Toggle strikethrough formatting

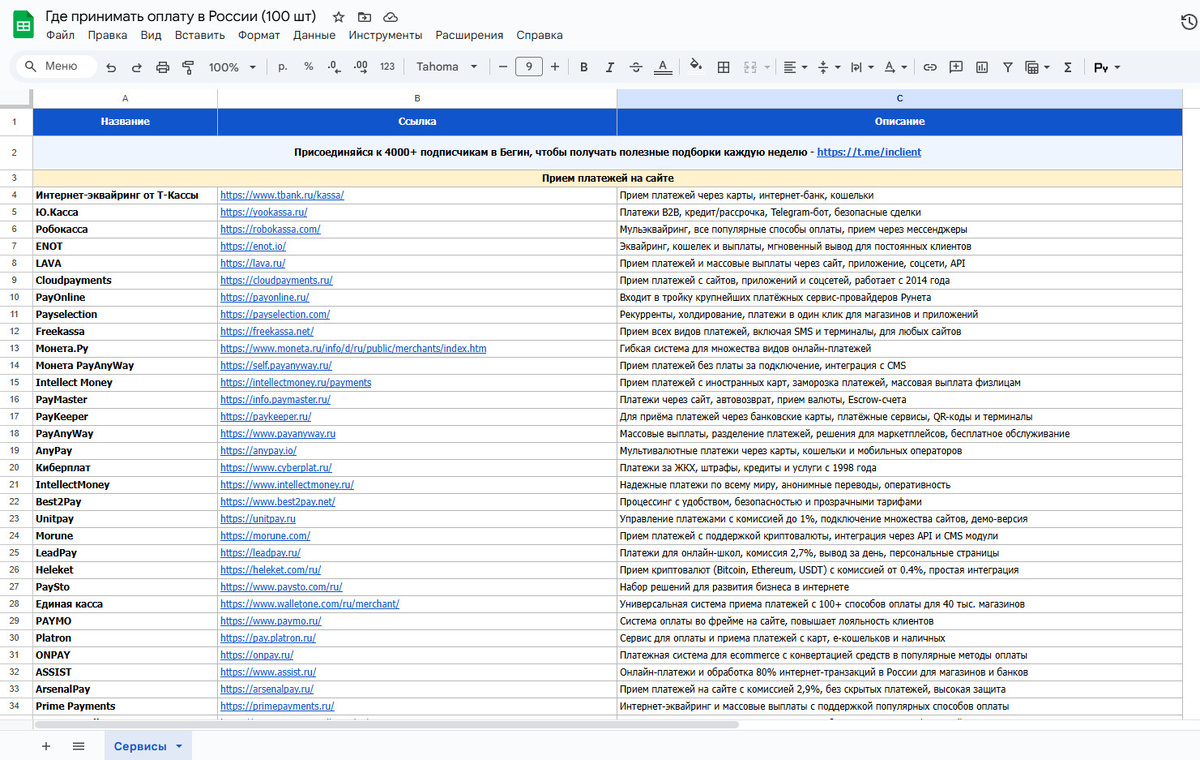tap(636, 67)
